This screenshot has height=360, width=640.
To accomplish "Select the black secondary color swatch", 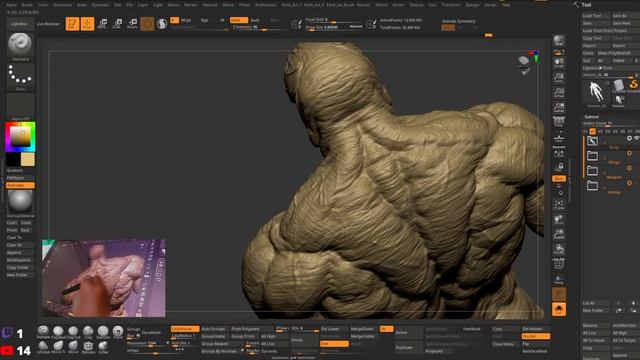I will (13, 160).
